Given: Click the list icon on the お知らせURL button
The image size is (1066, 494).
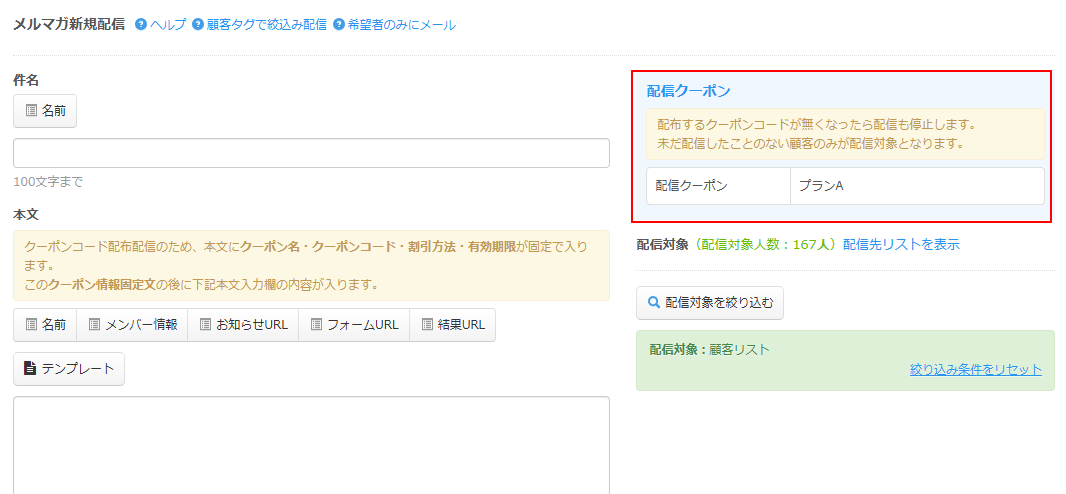Looking at the screenshot, I should click(206, 325).
